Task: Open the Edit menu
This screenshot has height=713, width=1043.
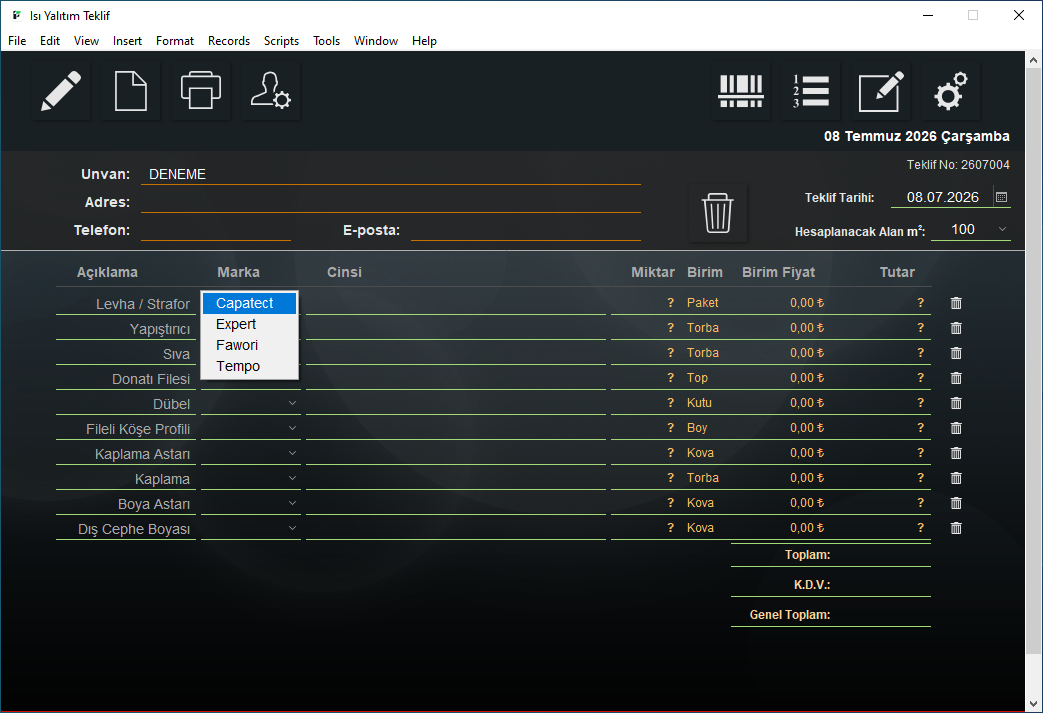Action: [50, 41]
